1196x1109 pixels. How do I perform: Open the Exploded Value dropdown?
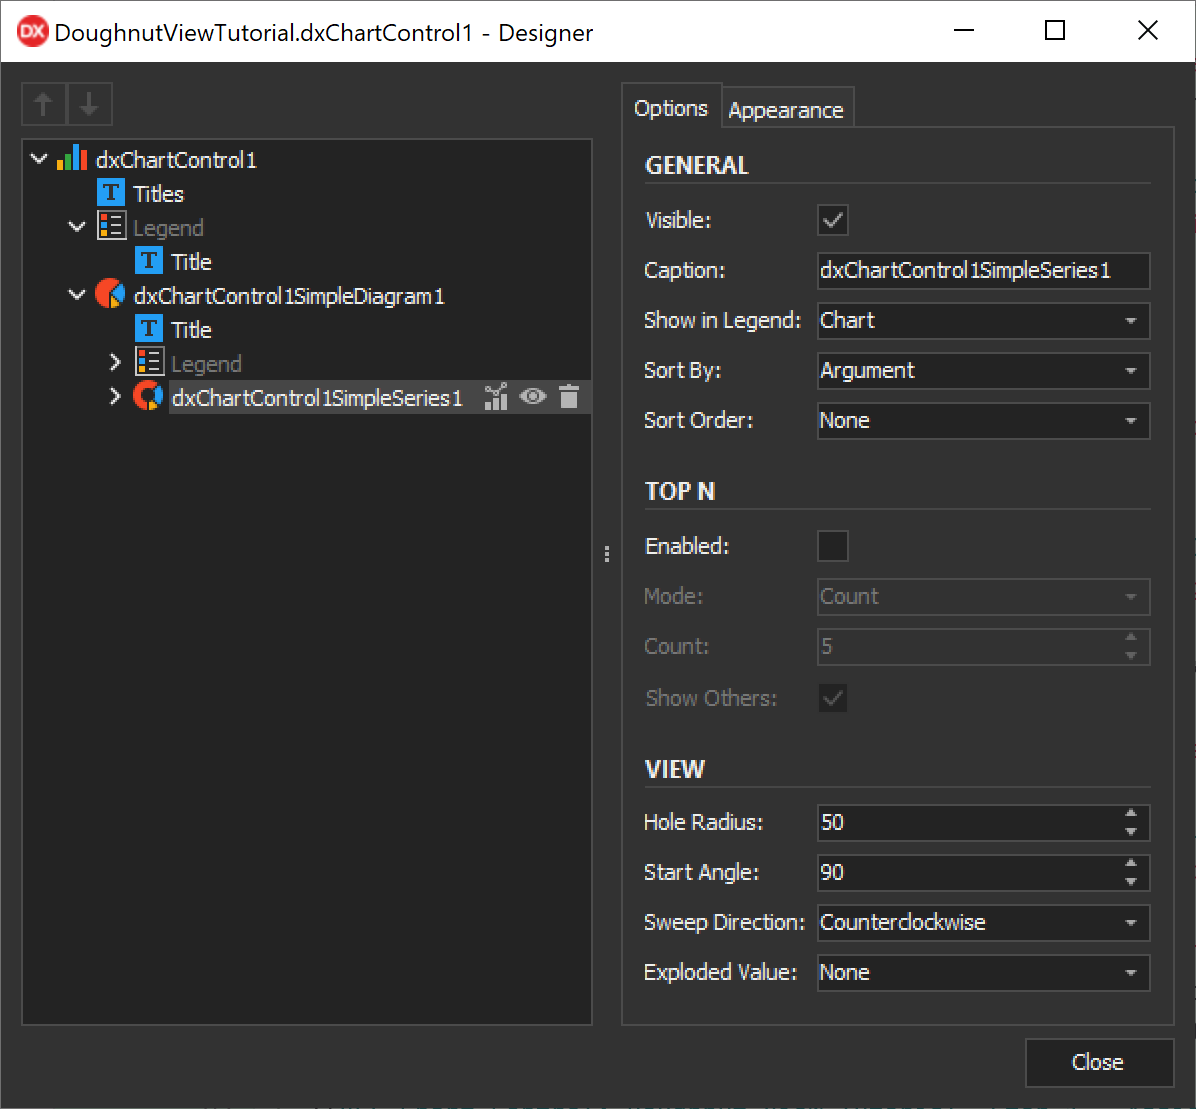[1130, 973]
